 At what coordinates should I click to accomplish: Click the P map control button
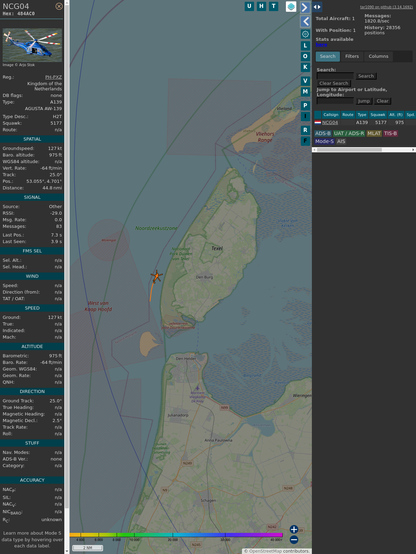(305, 105)
